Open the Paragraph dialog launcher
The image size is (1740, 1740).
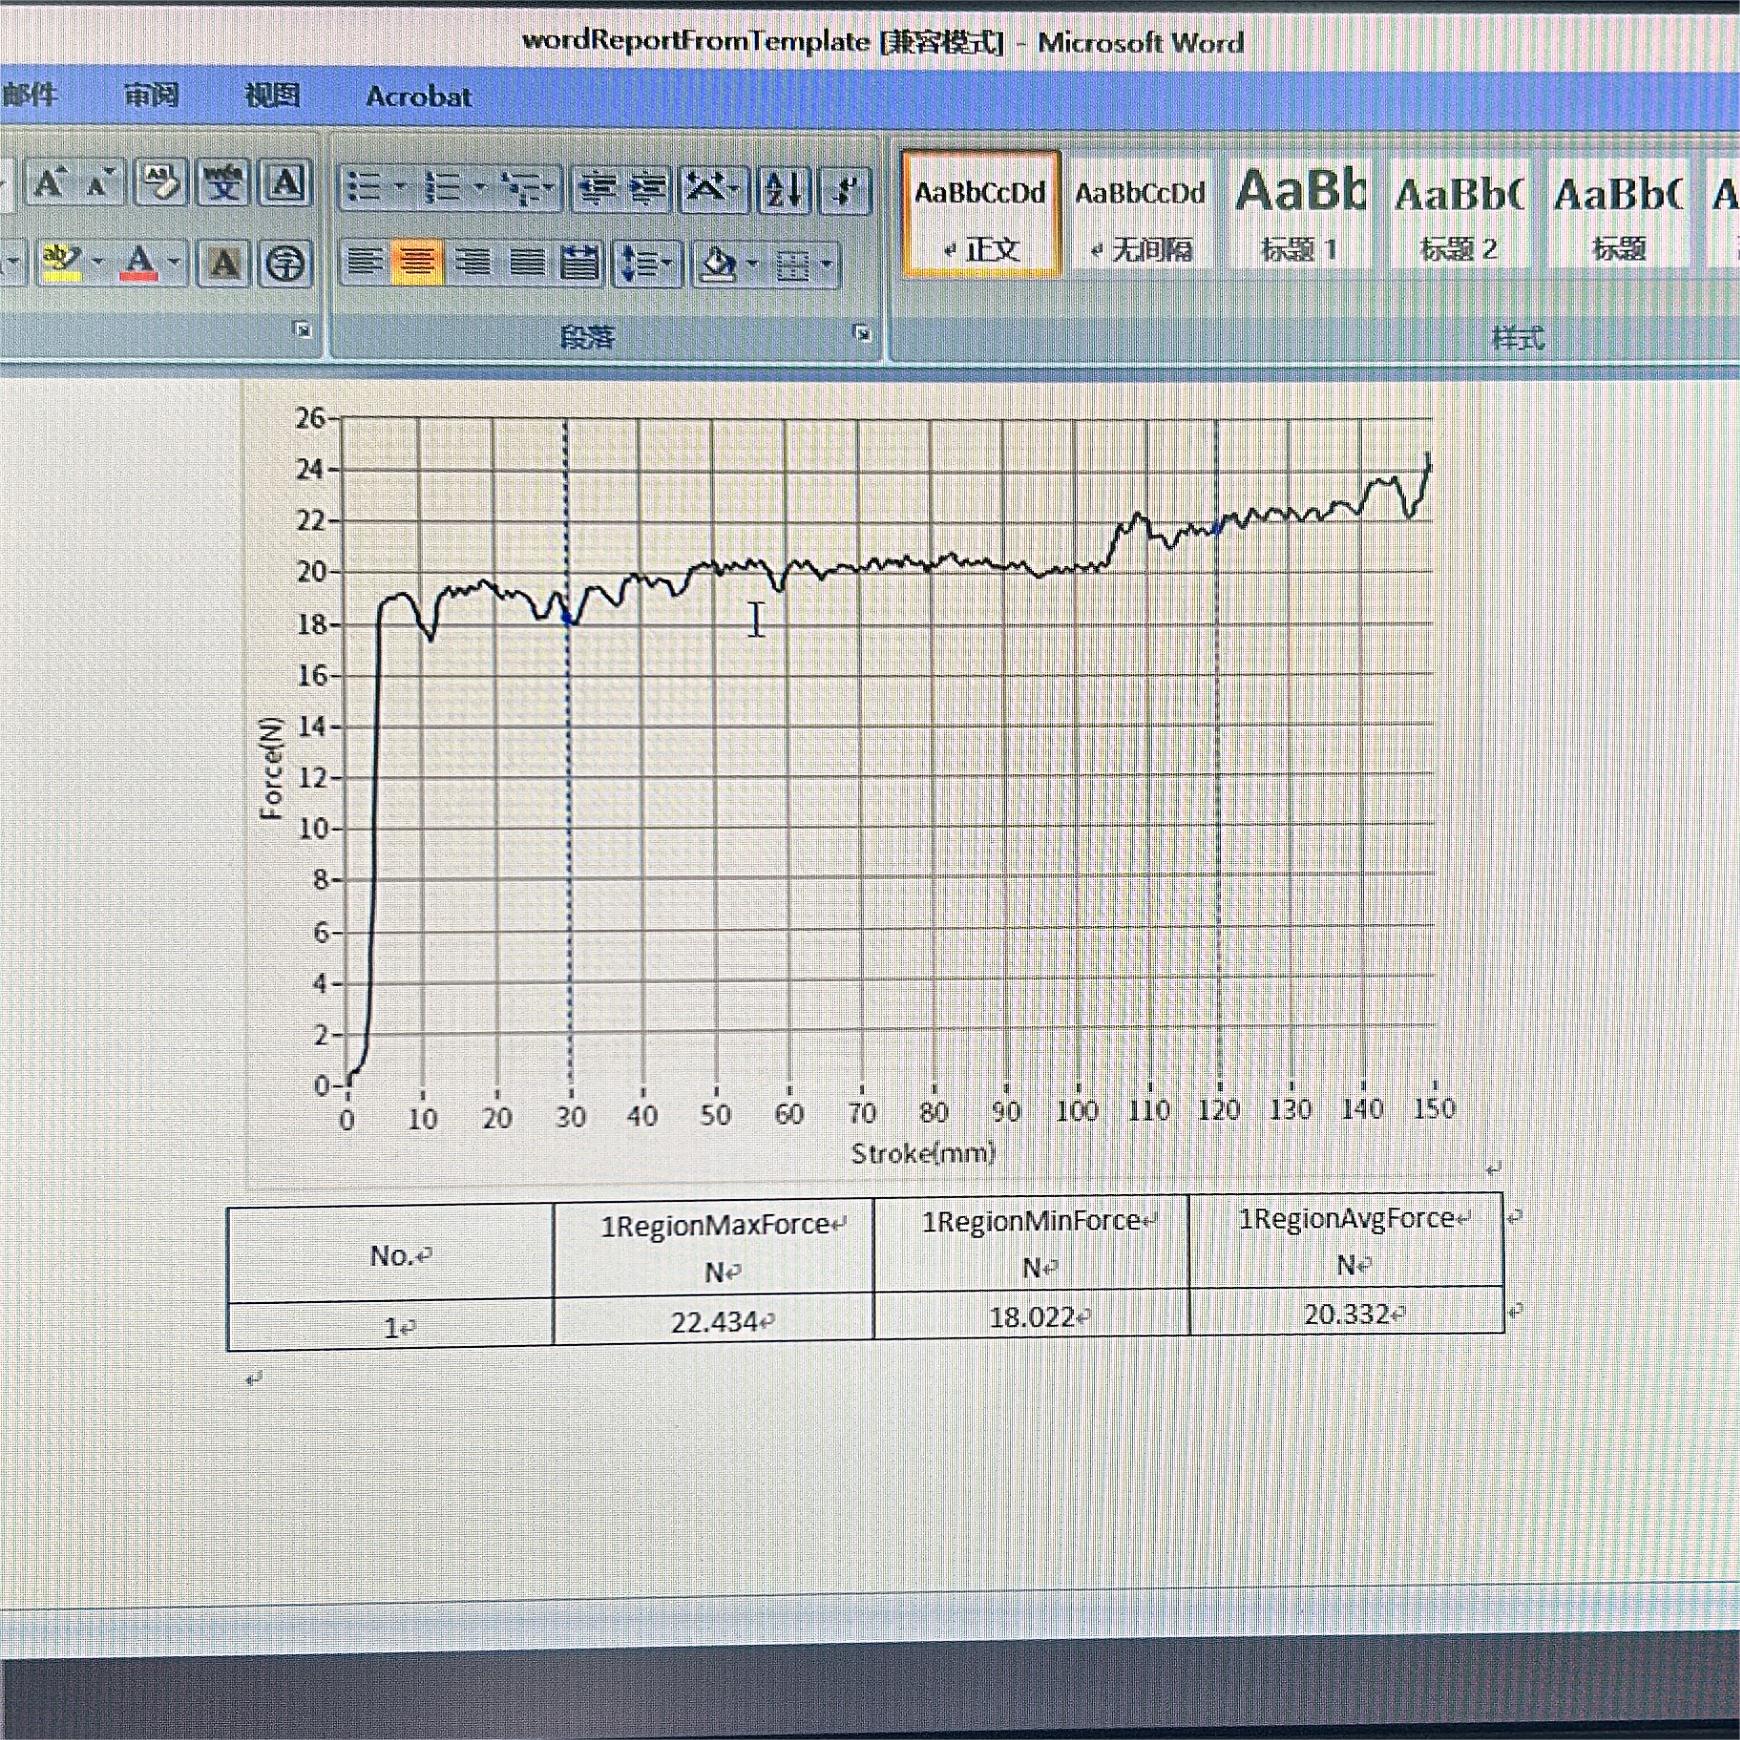[862, 333]
